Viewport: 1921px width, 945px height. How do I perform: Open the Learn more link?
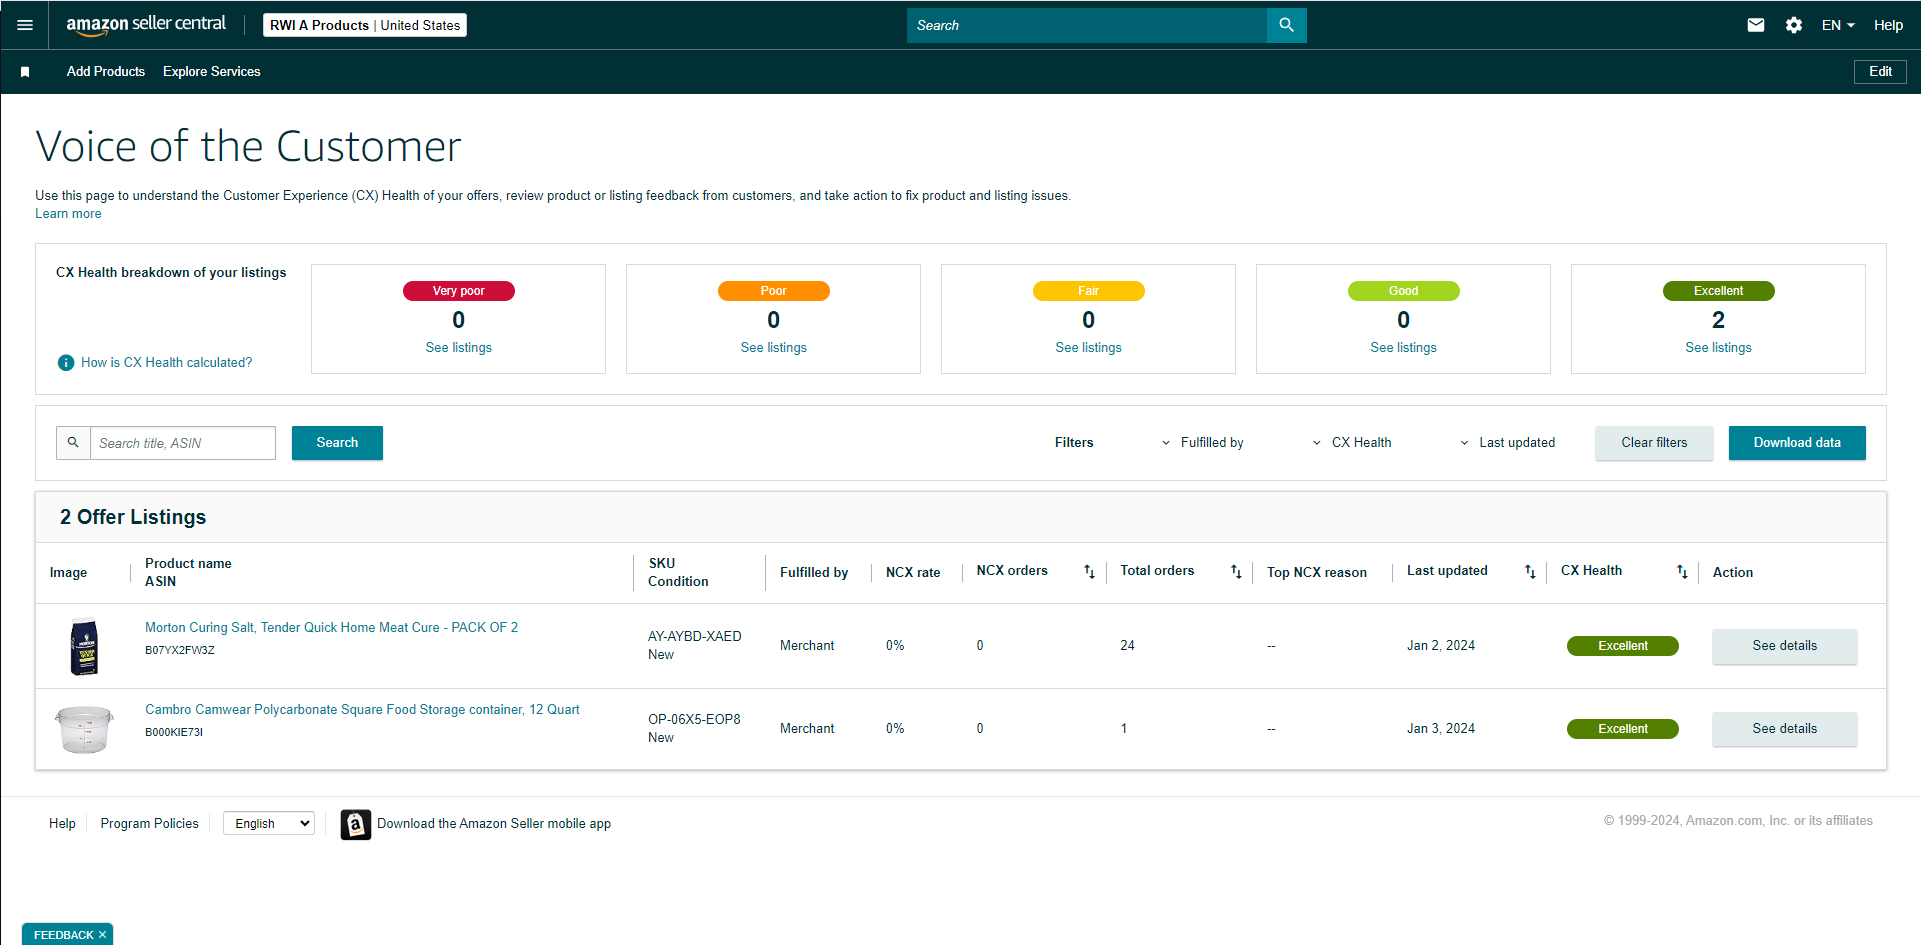[x=68, y=214]
